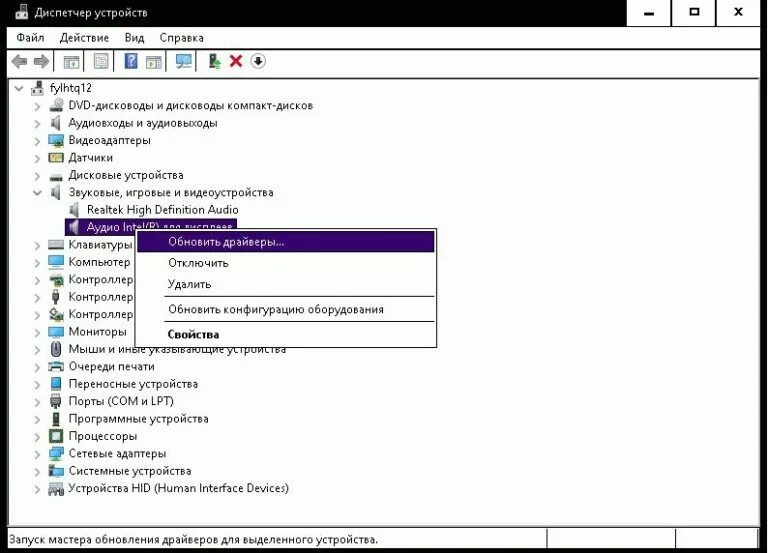Click the Сетевые адаптеры network icon
The height and width of the screenshot is (553, 768).
point(56,454)
